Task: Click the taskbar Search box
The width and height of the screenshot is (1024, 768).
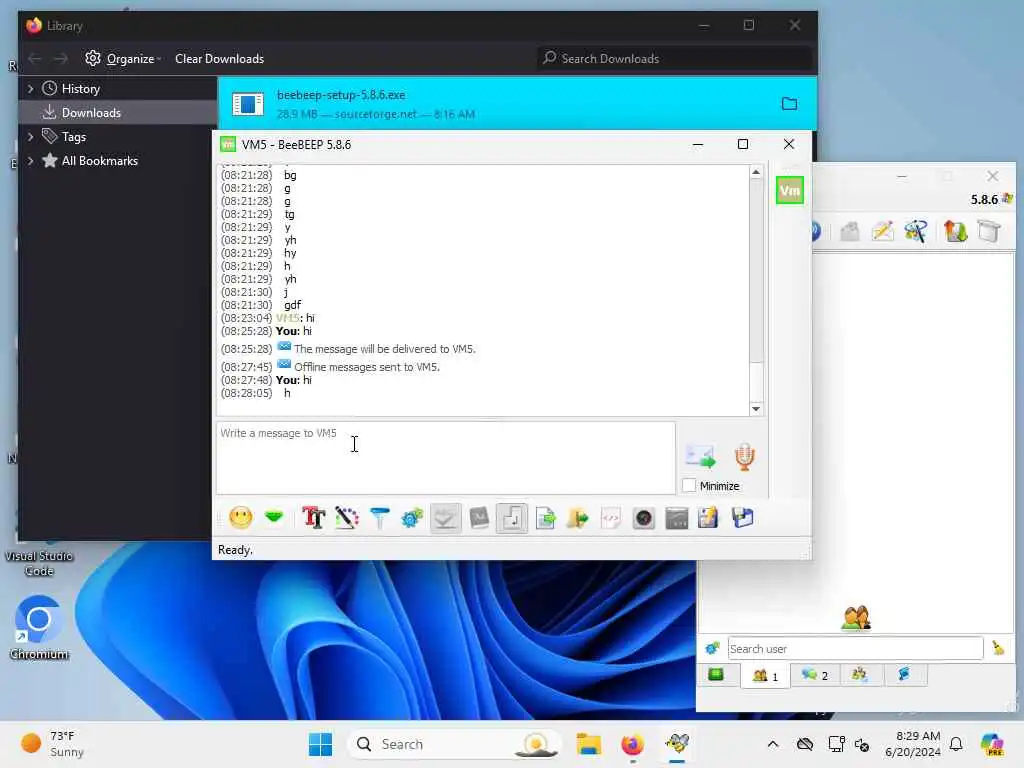Action: [x=455, y=744]
